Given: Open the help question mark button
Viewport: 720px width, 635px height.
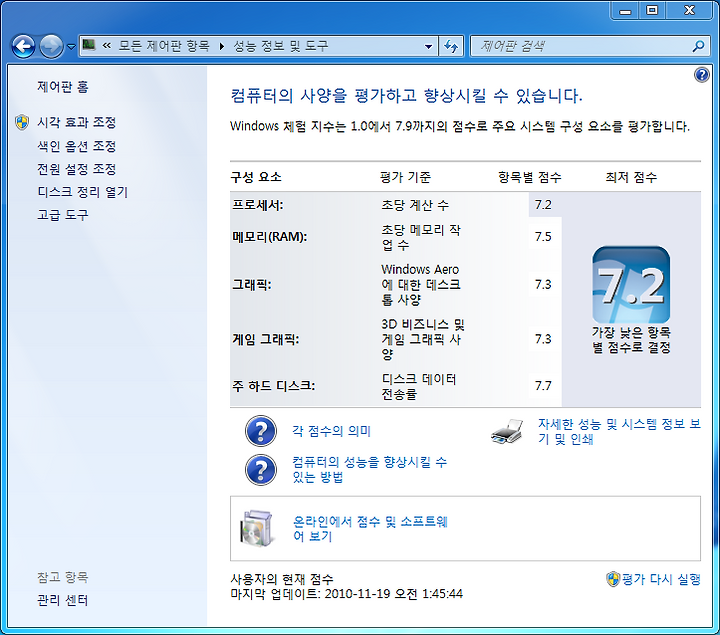Looking at the screenshot, I should coord(701,75).
